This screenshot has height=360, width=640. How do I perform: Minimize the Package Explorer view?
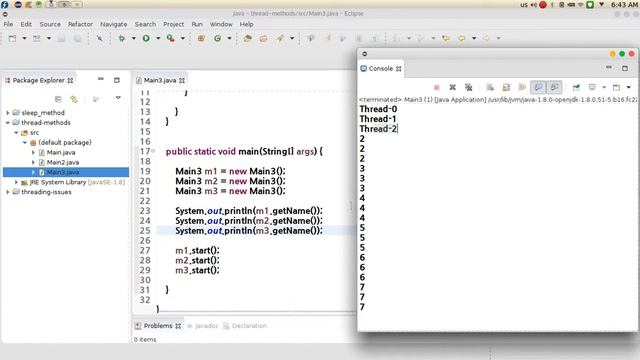pyautogui.click(x=101, y=79)
